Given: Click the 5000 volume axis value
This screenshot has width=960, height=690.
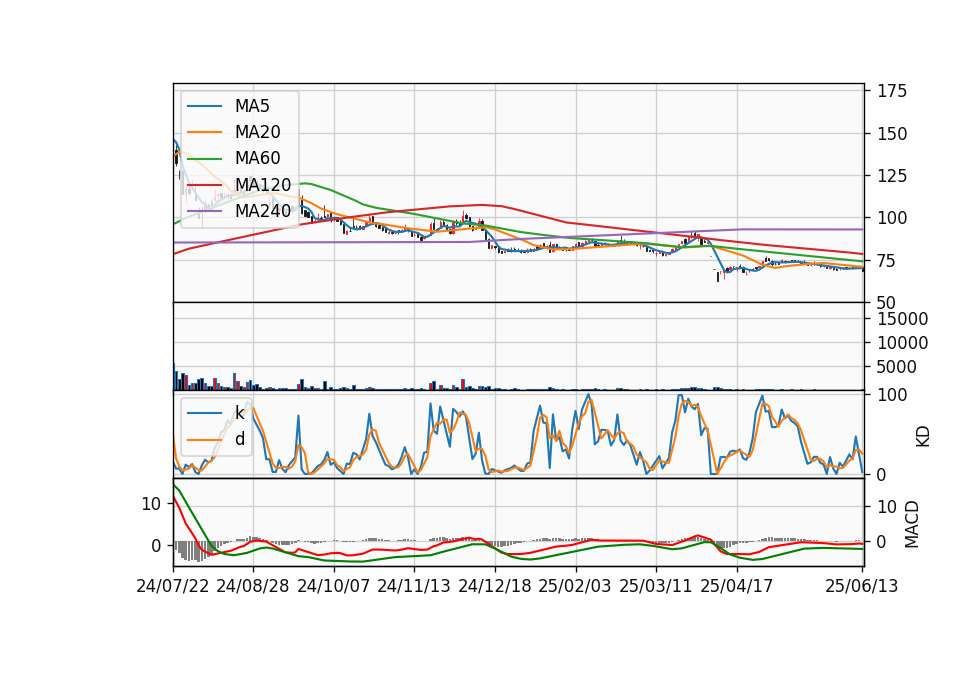Looking at the screenshot, I should point(897,367).
